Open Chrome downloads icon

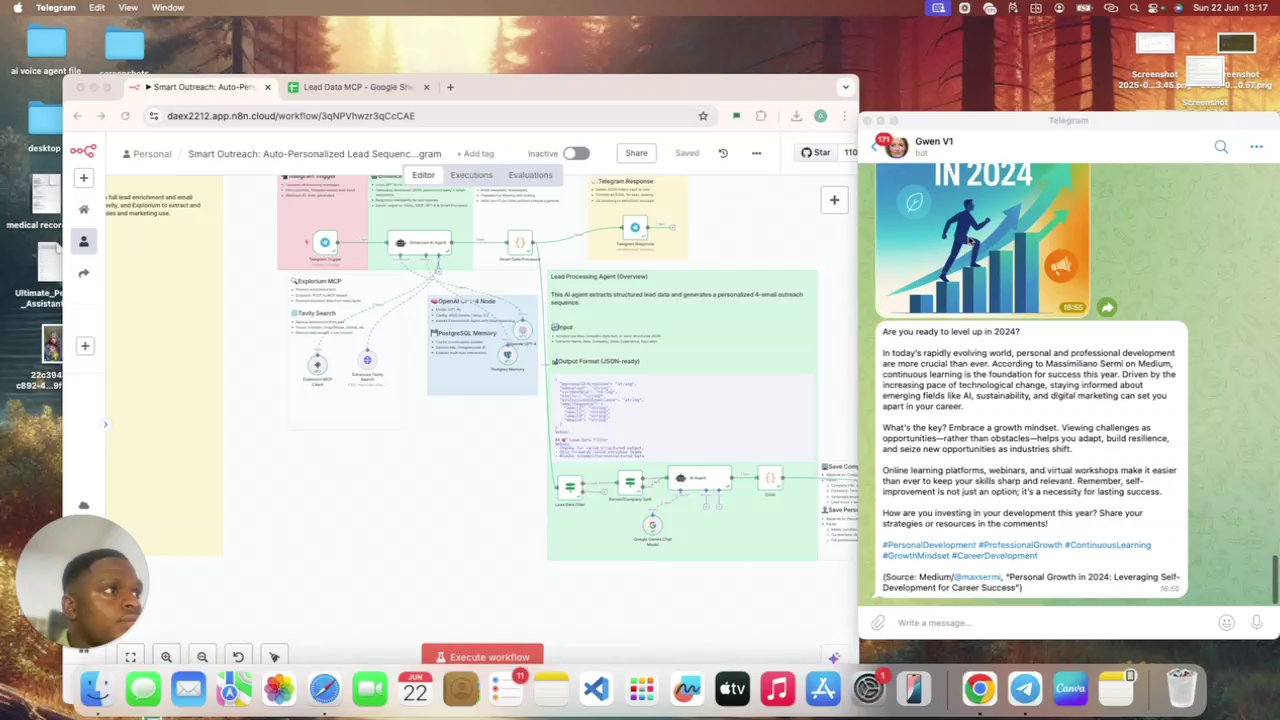pos(796,116)
